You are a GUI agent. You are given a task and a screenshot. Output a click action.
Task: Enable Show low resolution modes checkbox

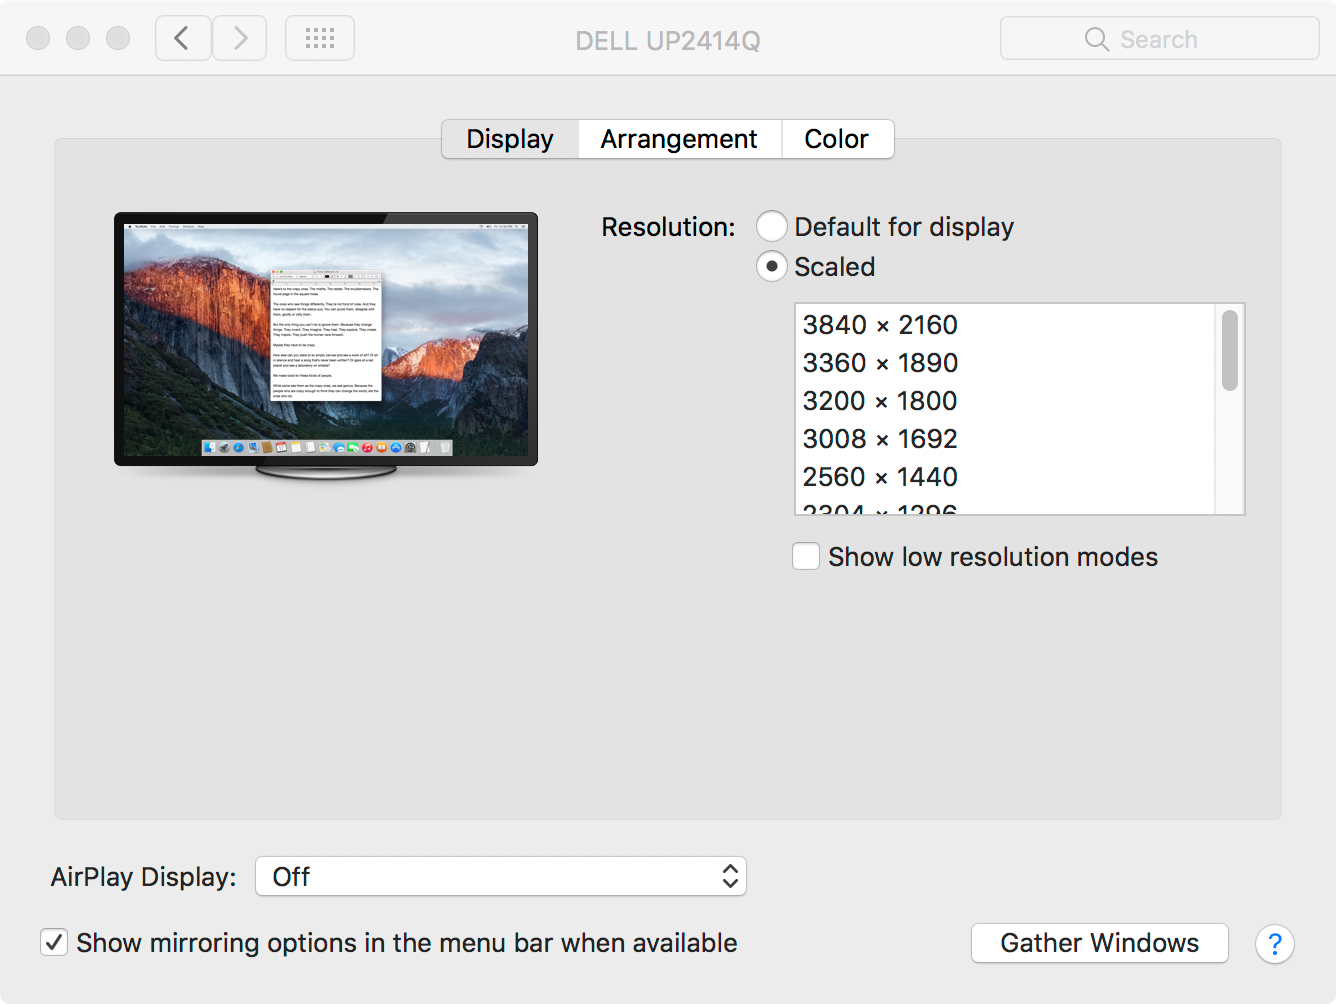click(806, 556)
